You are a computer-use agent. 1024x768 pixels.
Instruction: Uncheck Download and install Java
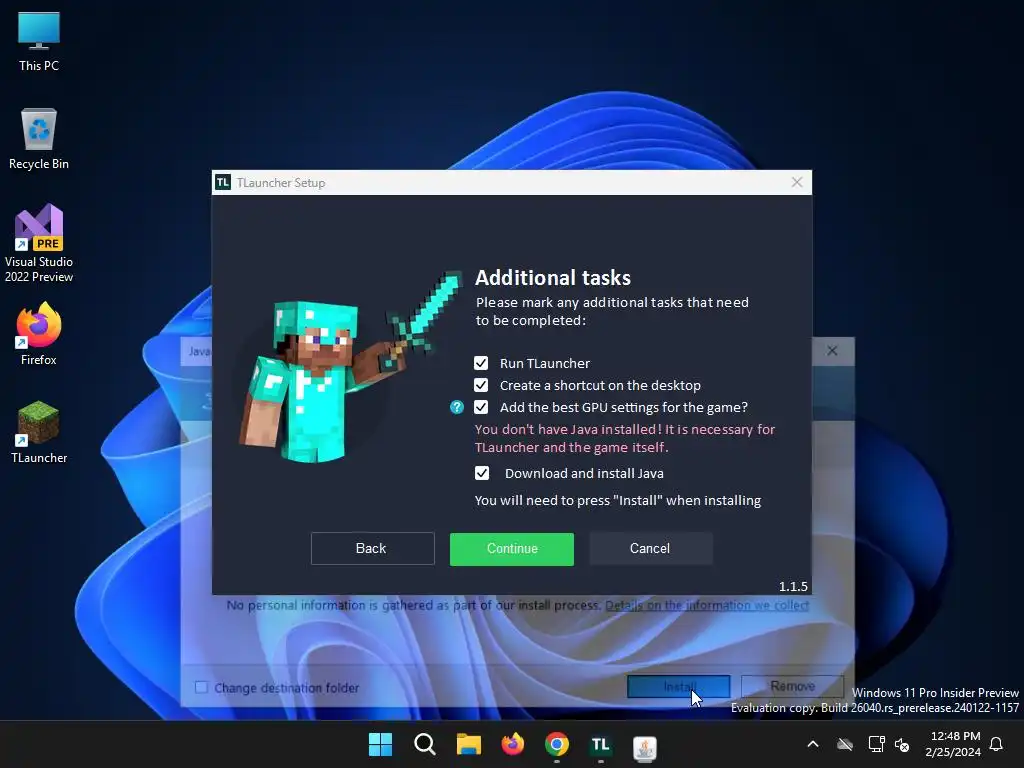[481, 473]
